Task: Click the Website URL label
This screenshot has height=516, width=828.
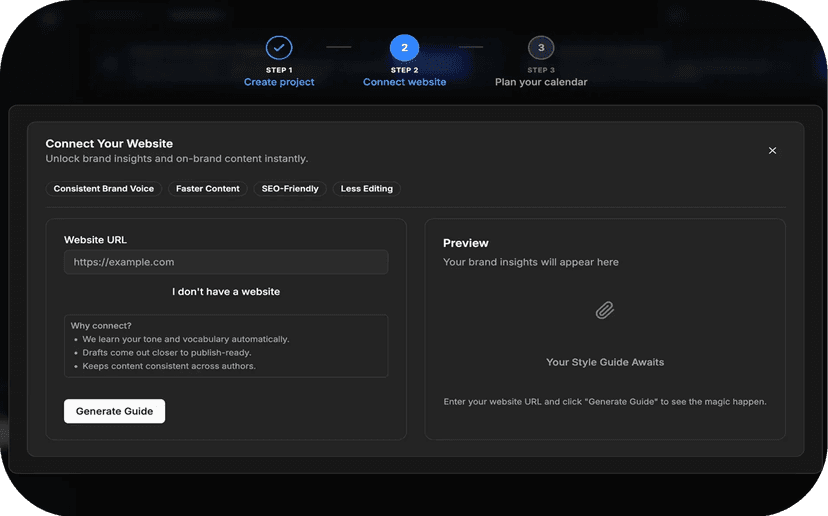Action: [x=96, y=240]
